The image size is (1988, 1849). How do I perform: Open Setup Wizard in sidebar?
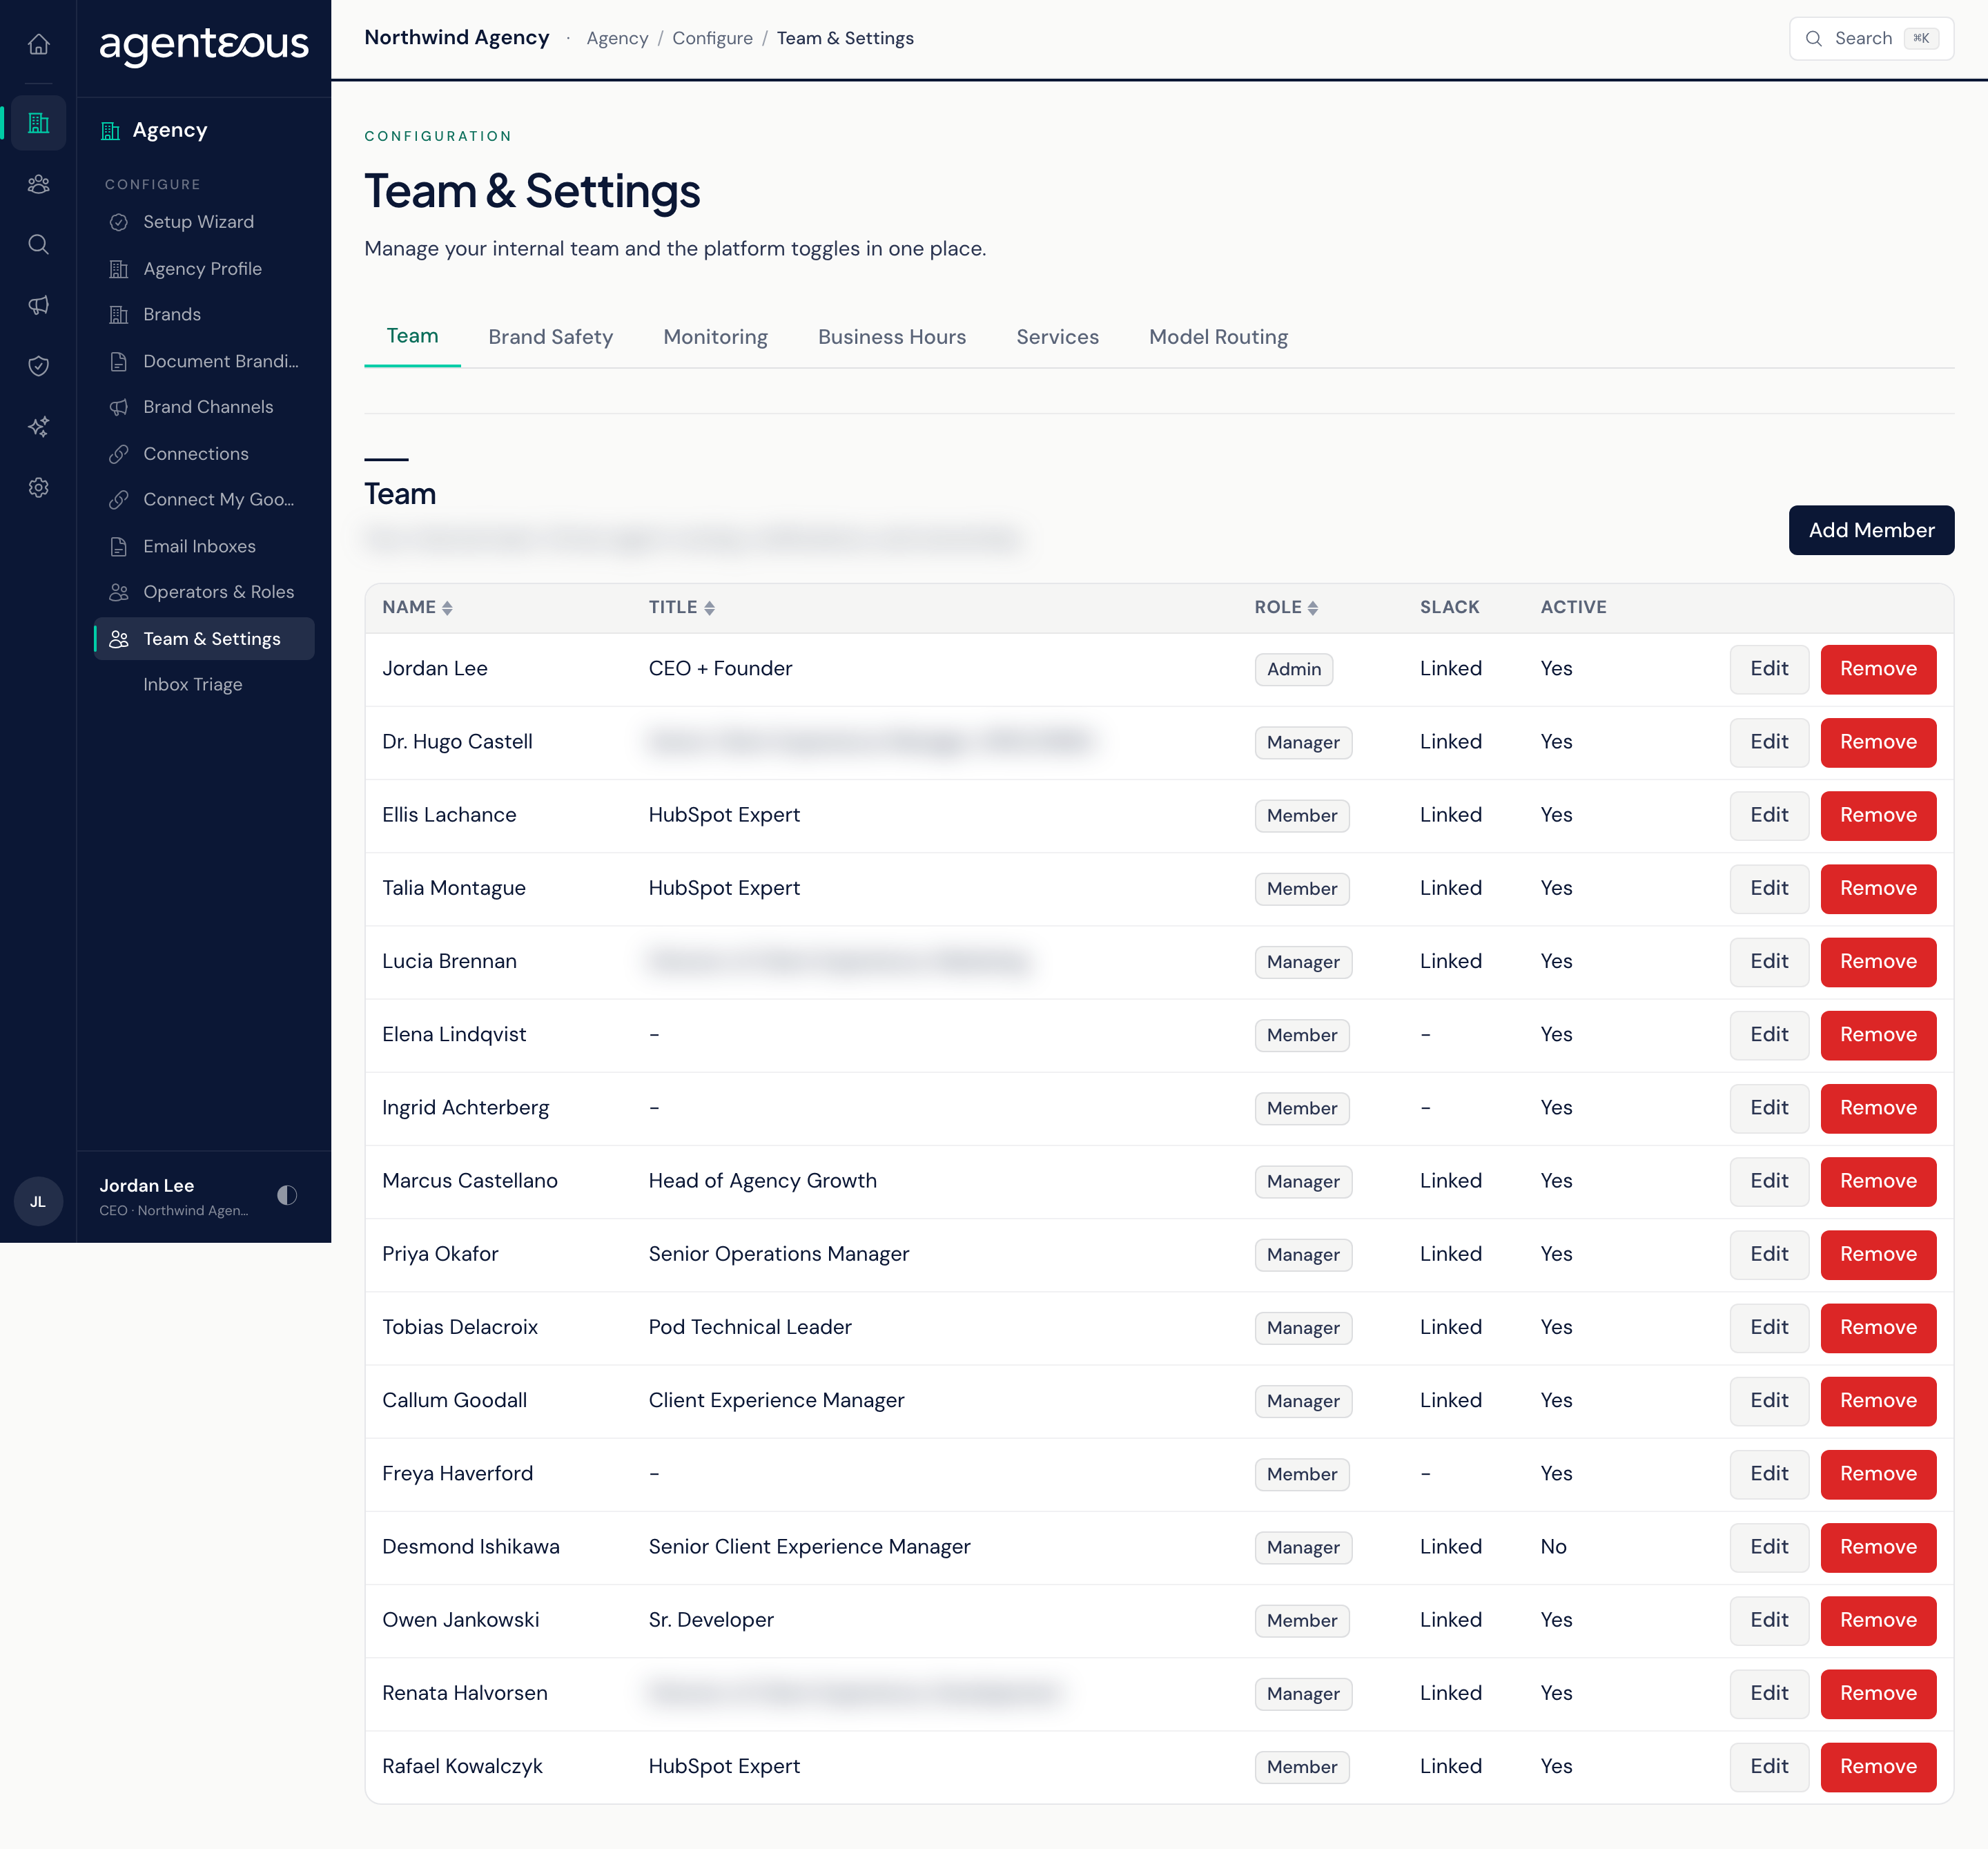pyautogui.click(x=204, y=222)
